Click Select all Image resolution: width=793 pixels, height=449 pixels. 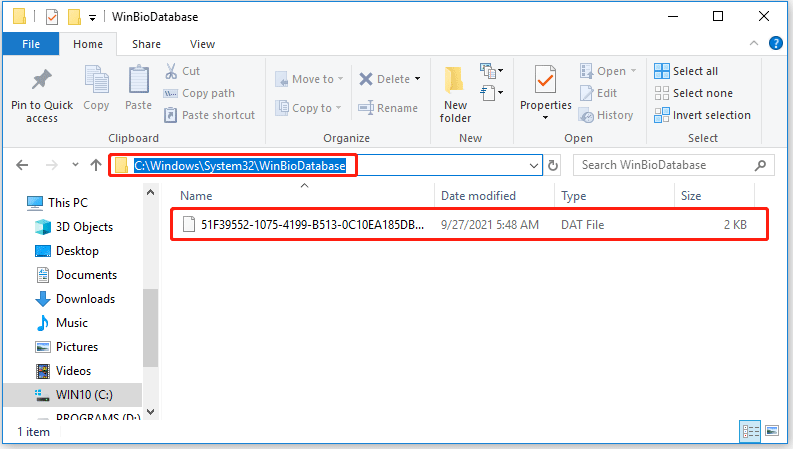(686, 71)
